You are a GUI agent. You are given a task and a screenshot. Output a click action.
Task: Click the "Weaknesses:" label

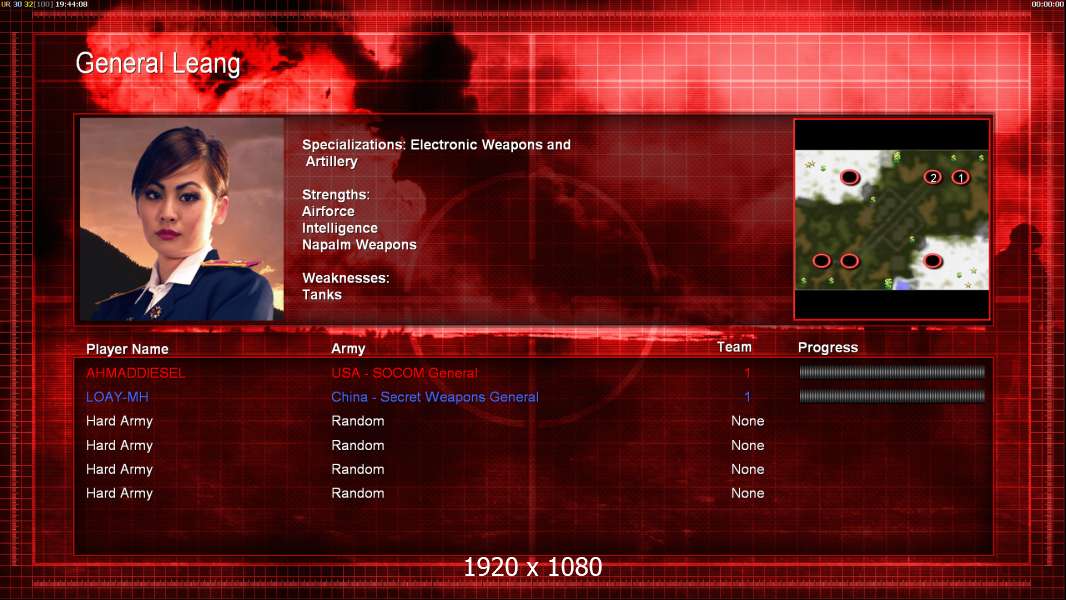tap(345, 278)
